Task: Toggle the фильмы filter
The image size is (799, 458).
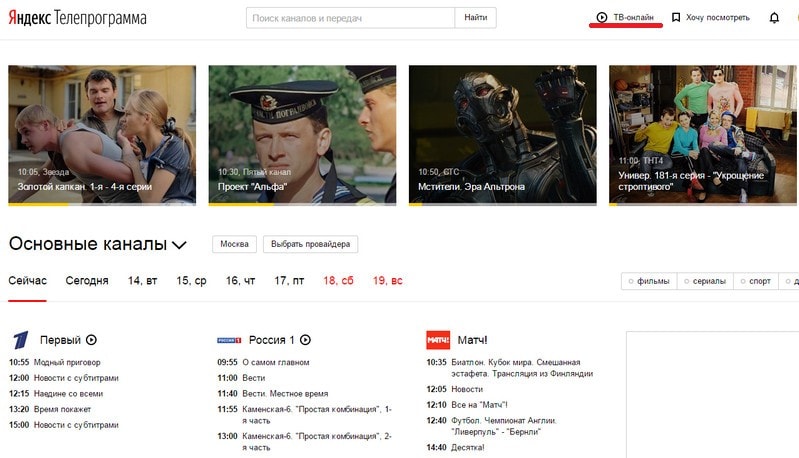Action: (649, 281)
